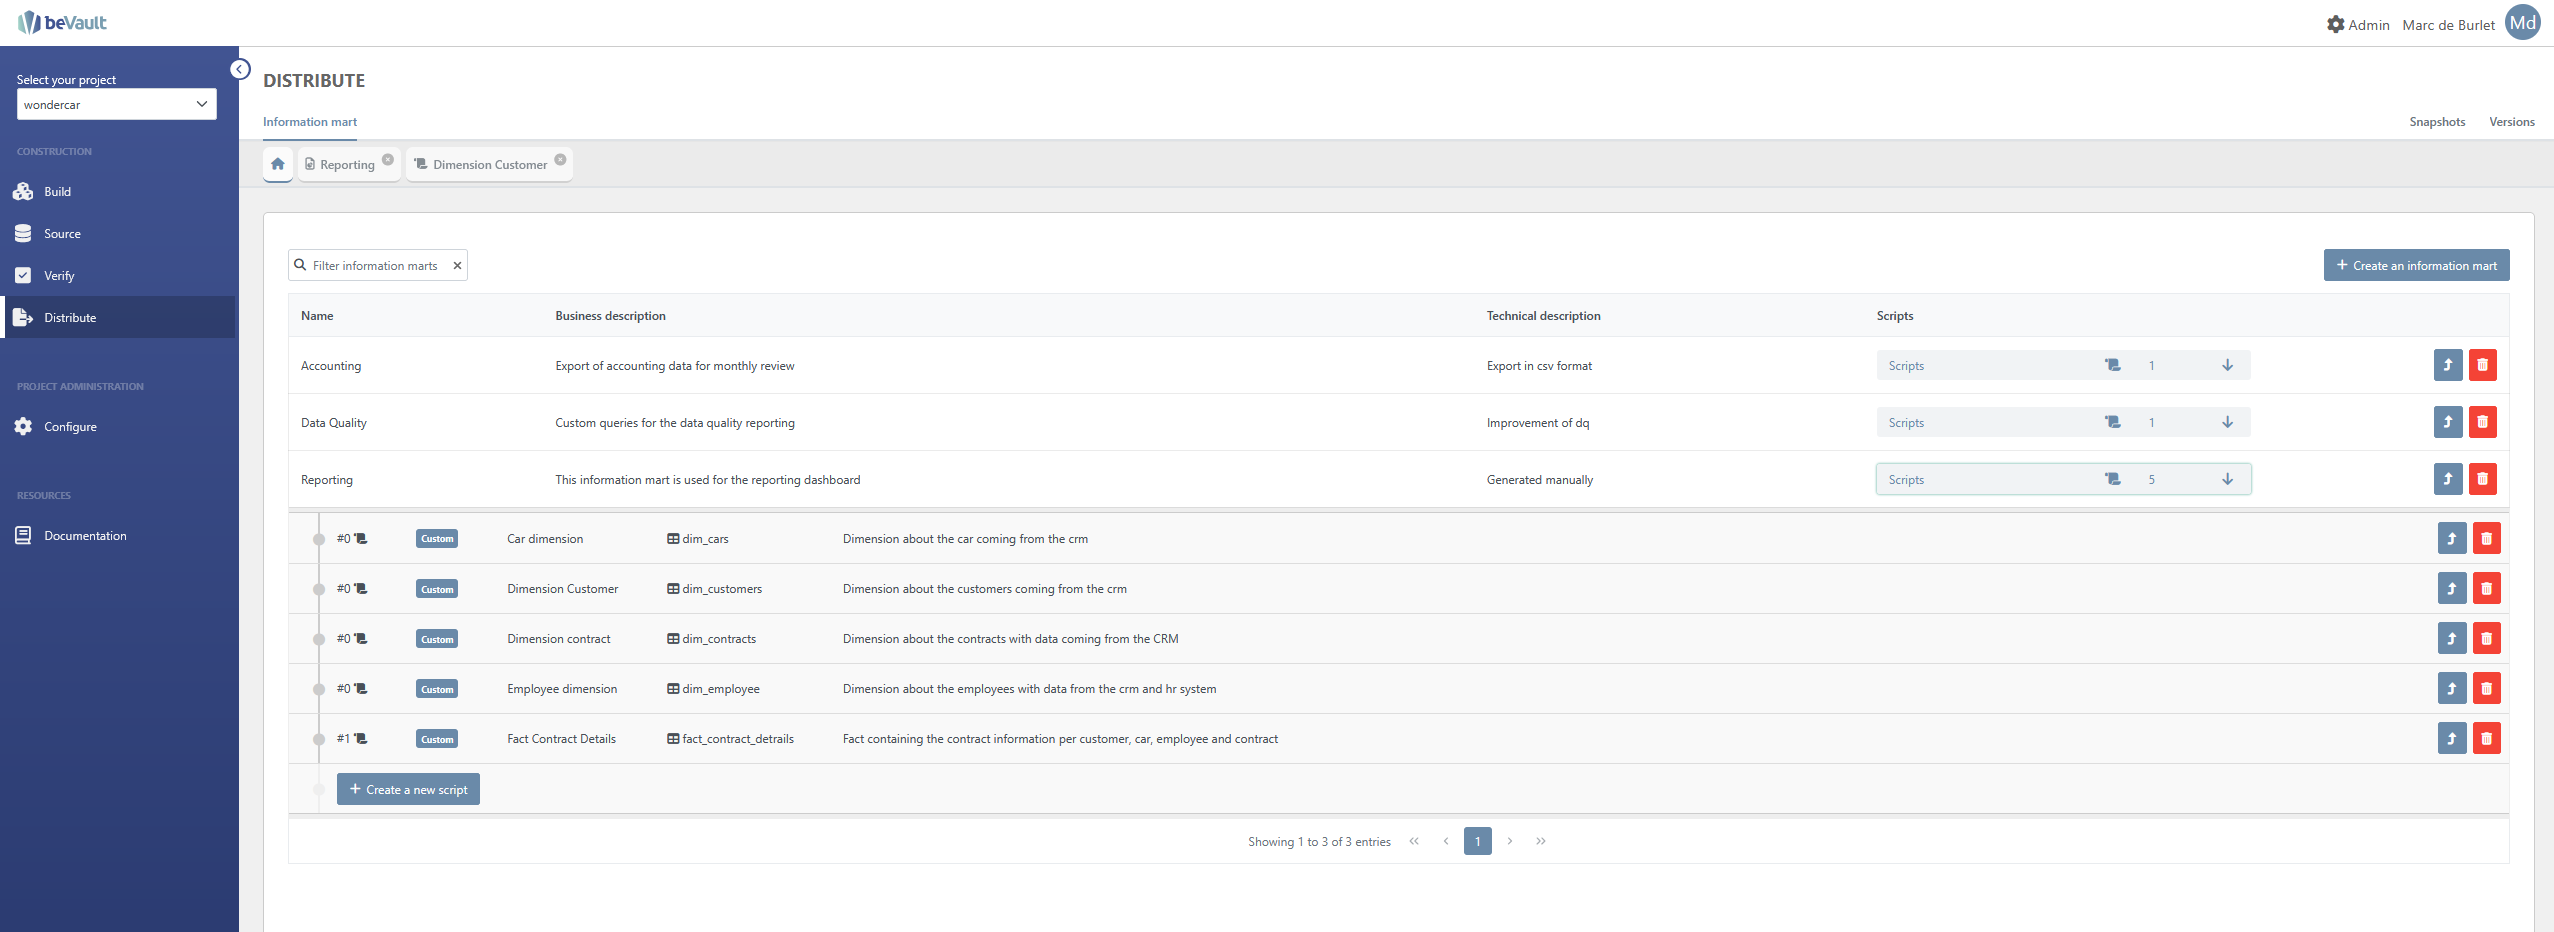Focus the Filter information marts field
The height and width of the screenshot is (932, 2554).
pyautogui.click(x=375, y=266)
